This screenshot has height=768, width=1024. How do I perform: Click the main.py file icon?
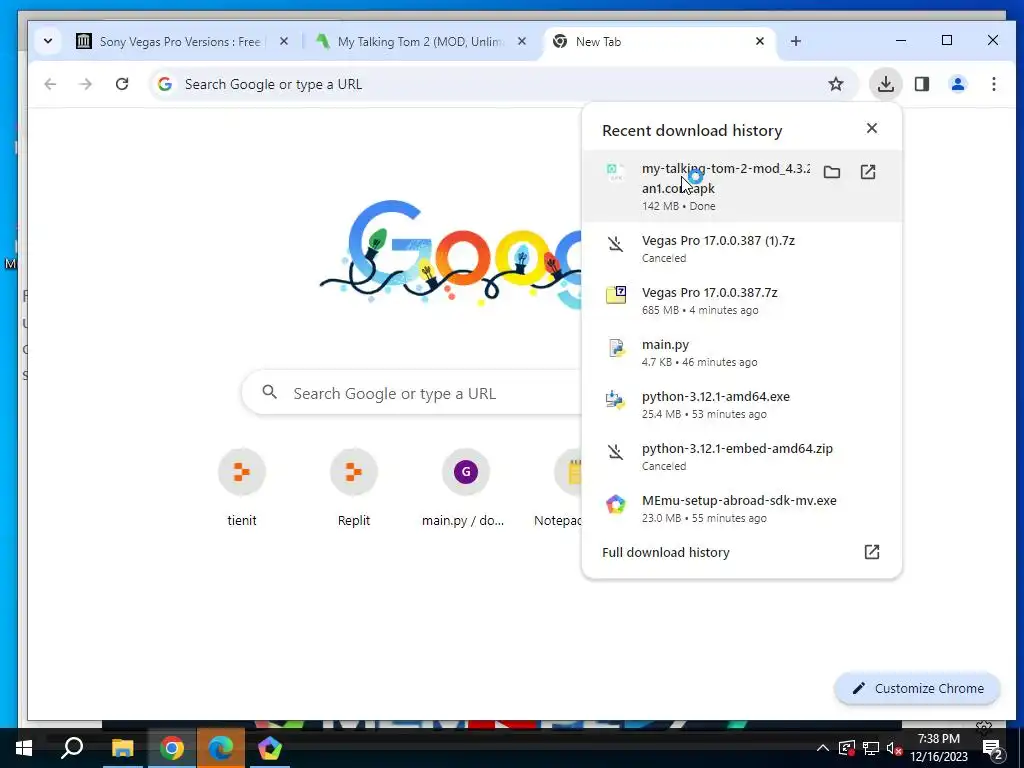click(x=616, y=347)
